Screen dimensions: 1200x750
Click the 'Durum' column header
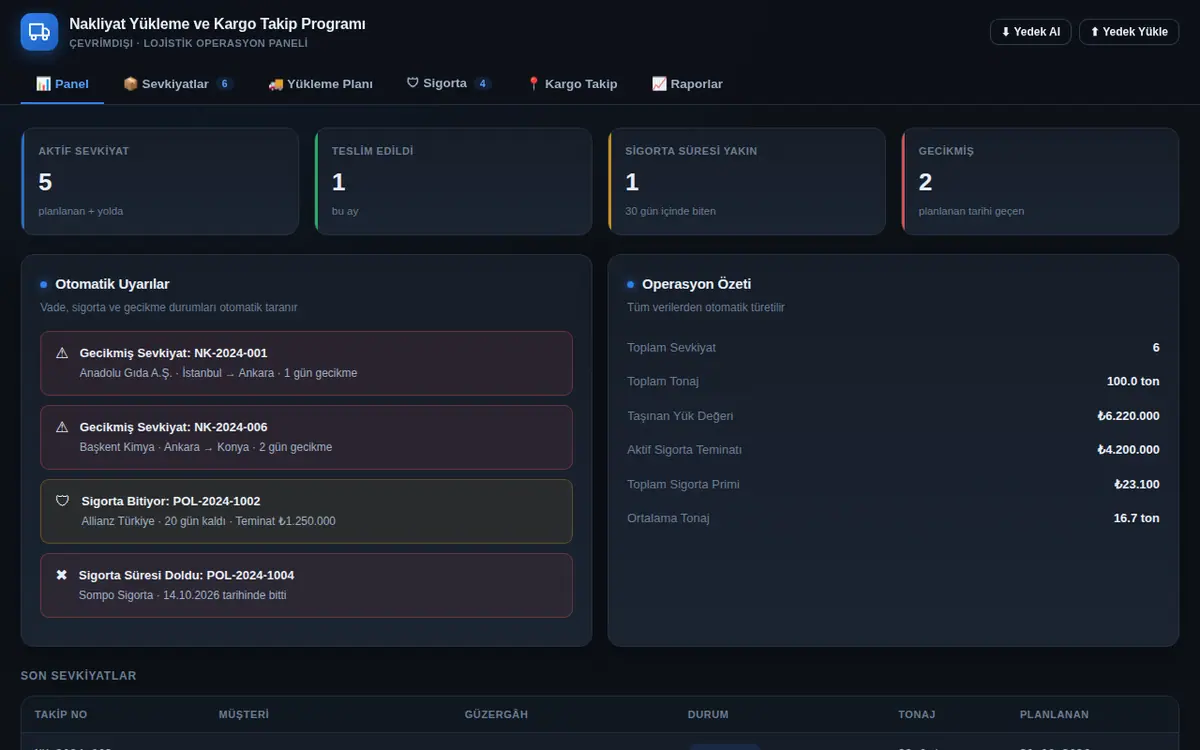708,715
